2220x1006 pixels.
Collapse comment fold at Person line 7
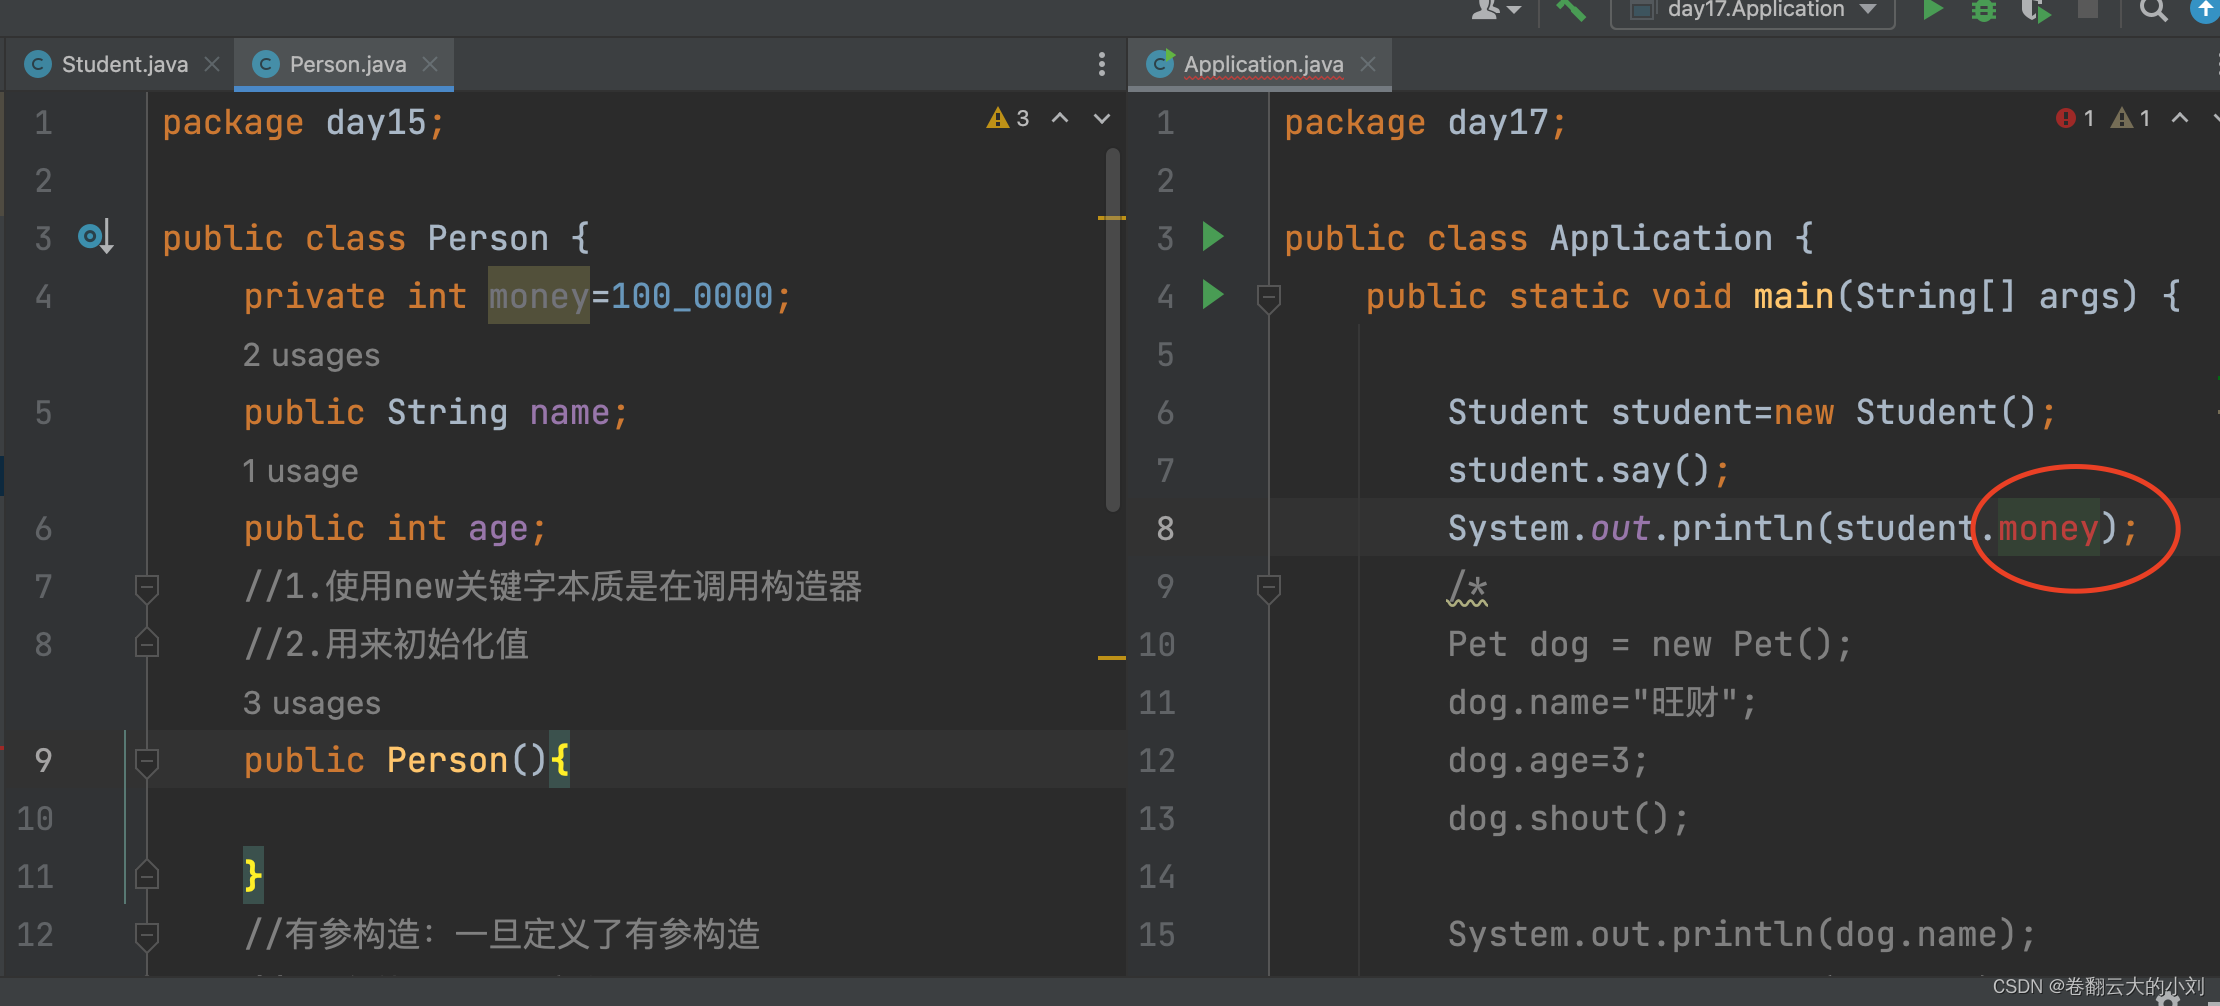[x=147, y=588]
